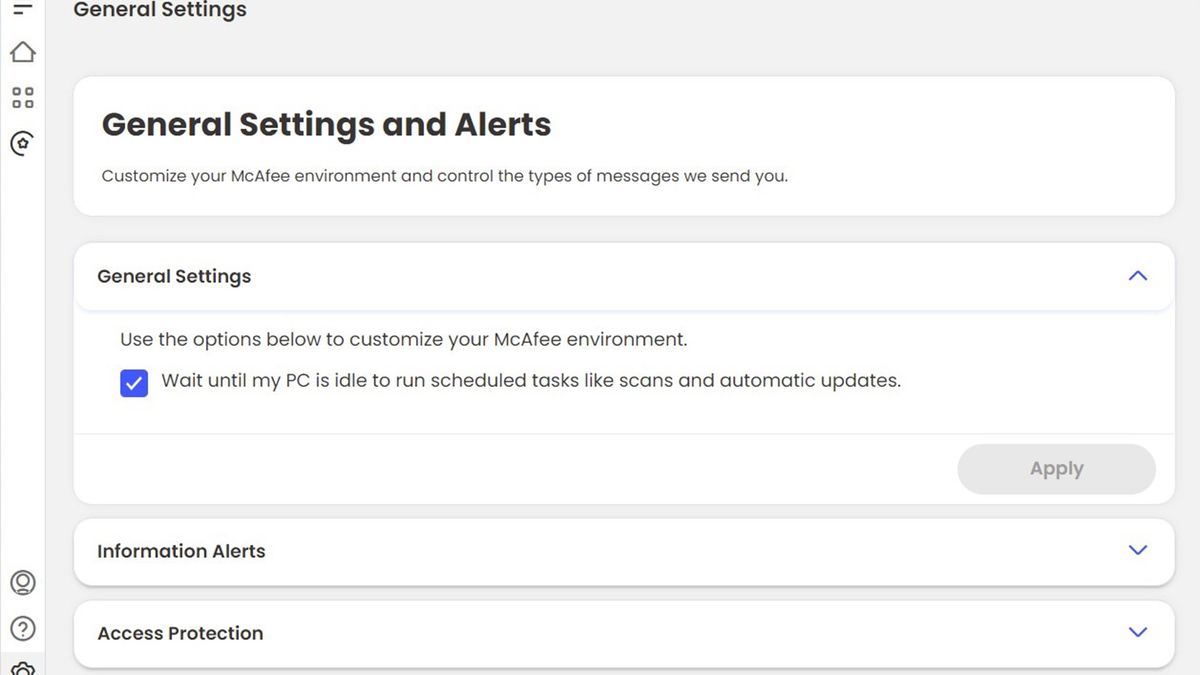The height and width of the screenshot is (675, 1200).
Task: Click the Home icon in the sidebar
Action: pyautogui.click(x=22, y=51)
